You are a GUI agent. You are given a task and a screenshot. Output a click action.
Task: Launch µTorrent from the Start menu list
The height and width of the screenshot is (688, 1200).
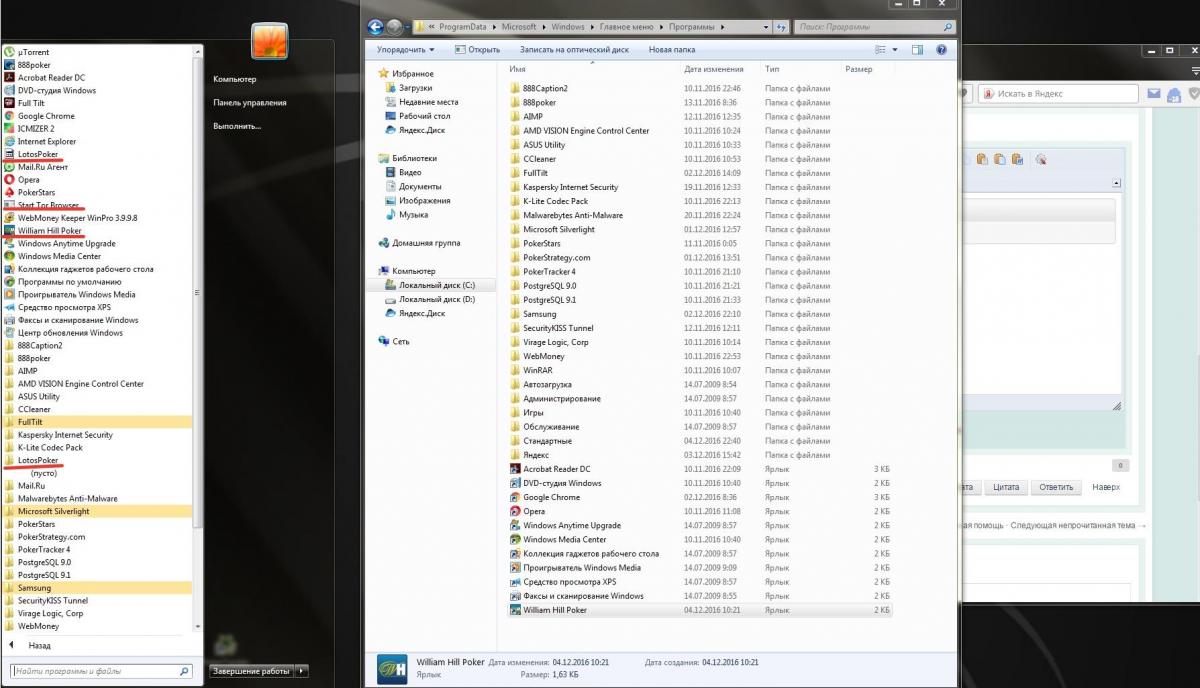pyautogui.click(x=33, y=52)
